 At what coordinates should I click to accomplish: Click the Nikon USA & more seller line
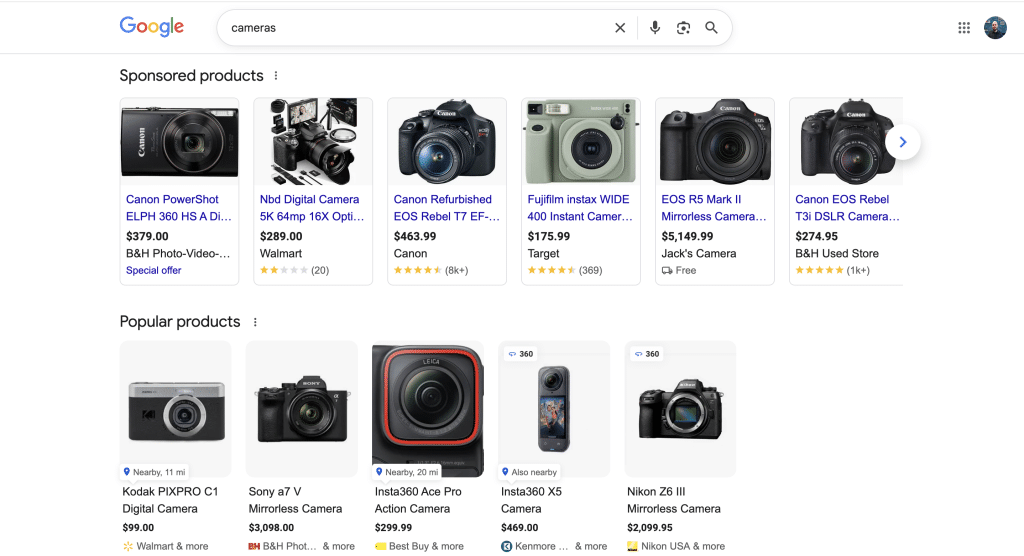coord(676,546)
